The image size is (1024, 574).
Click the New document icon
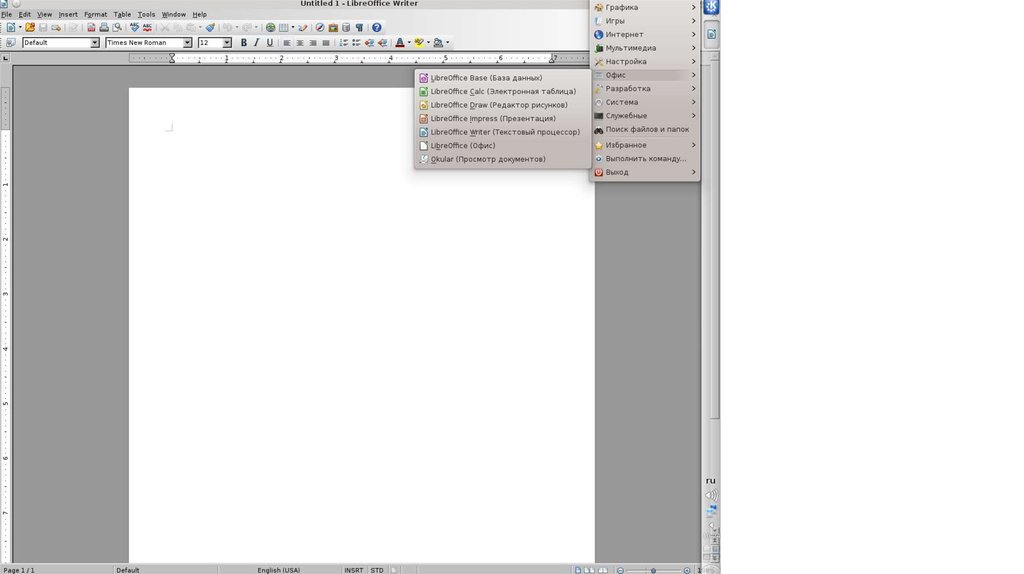tap(11, 27)
